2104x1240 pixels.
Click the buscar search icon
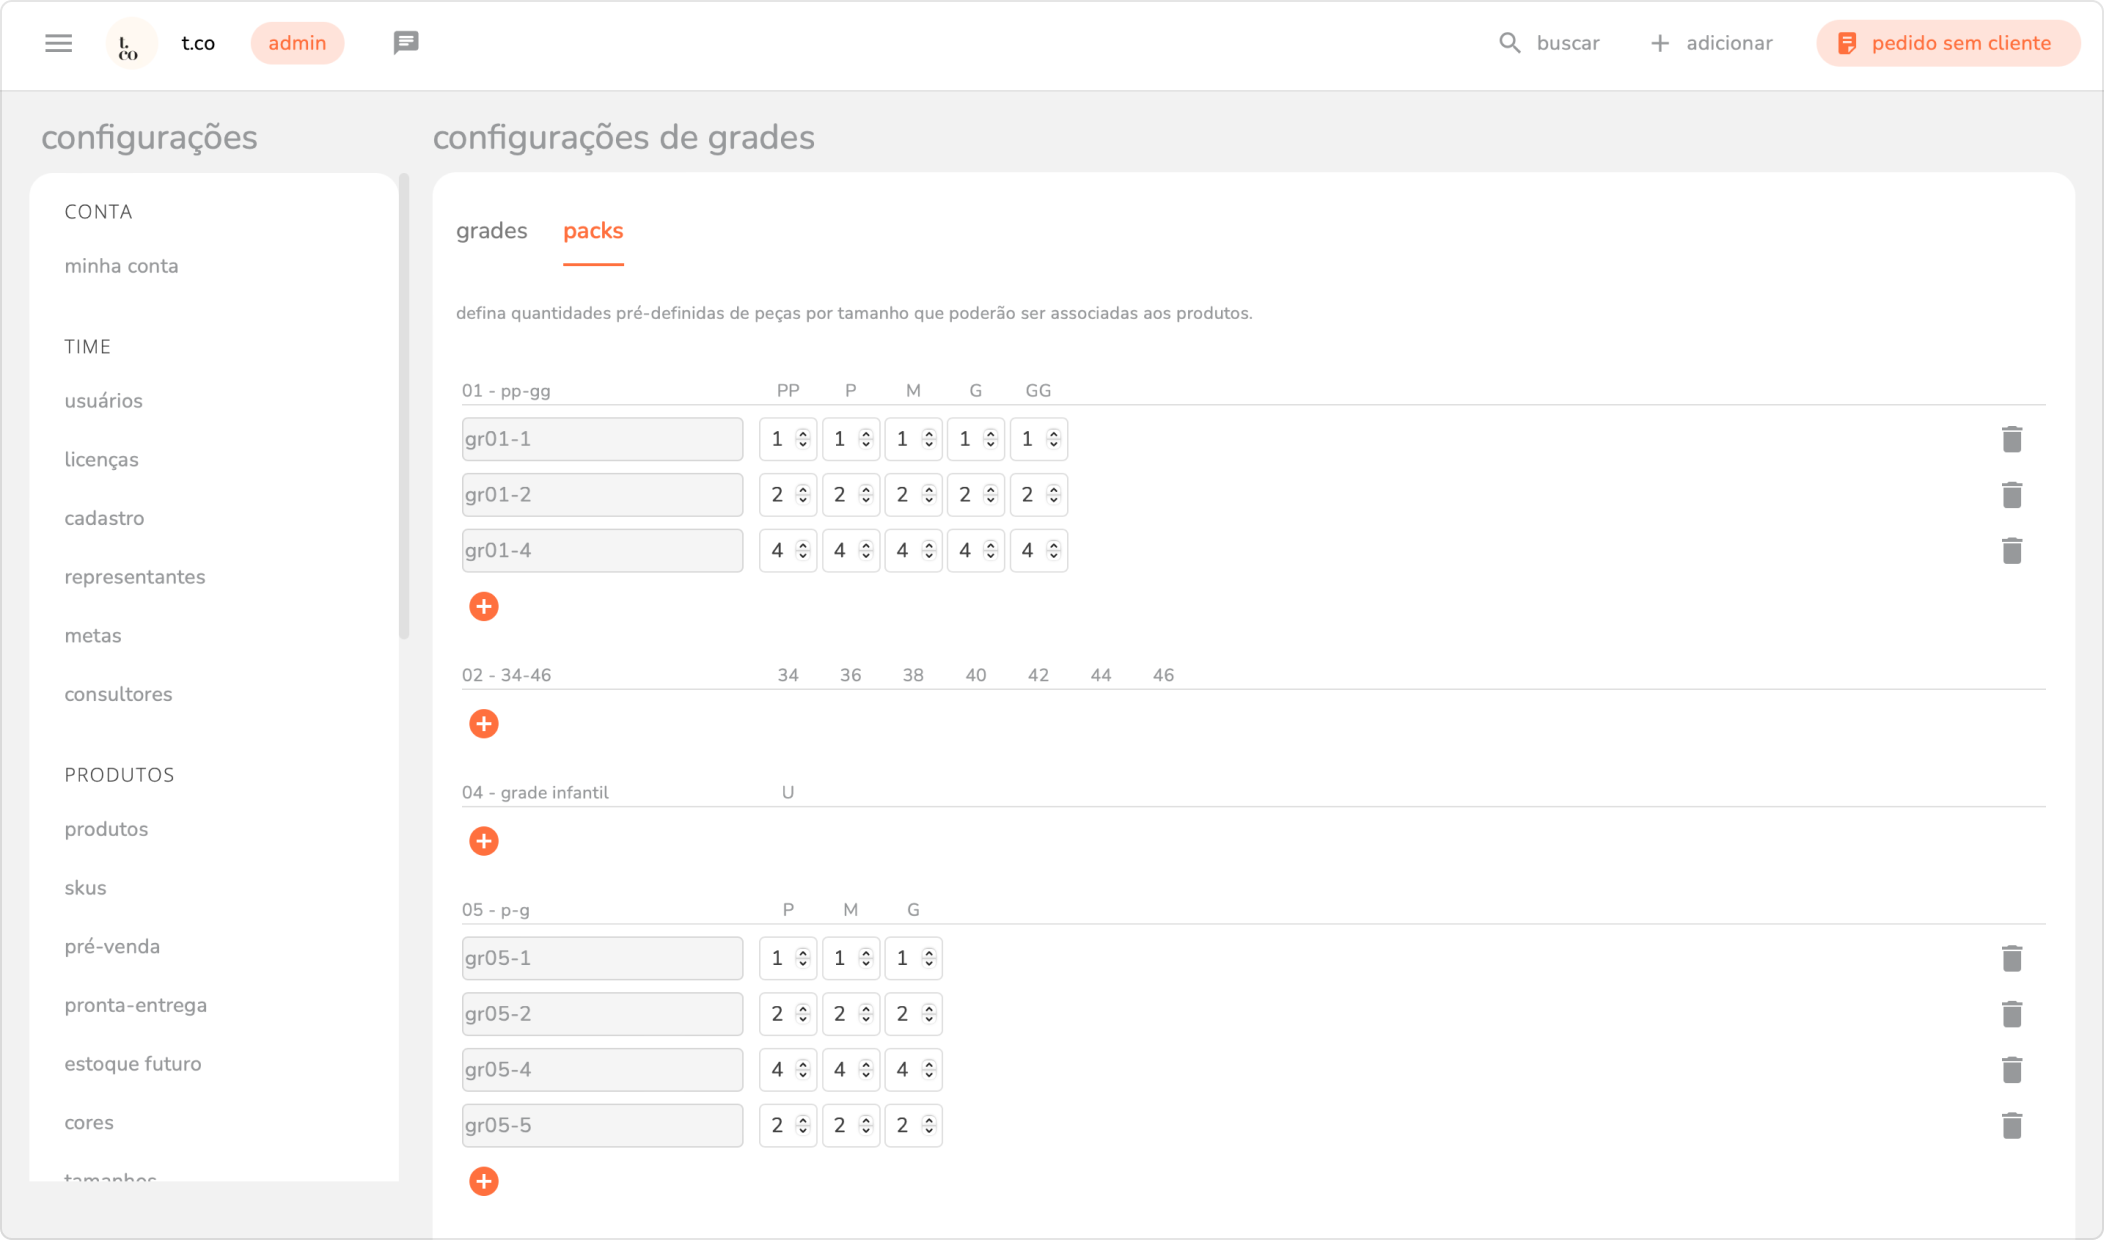tap(1509, 43)
